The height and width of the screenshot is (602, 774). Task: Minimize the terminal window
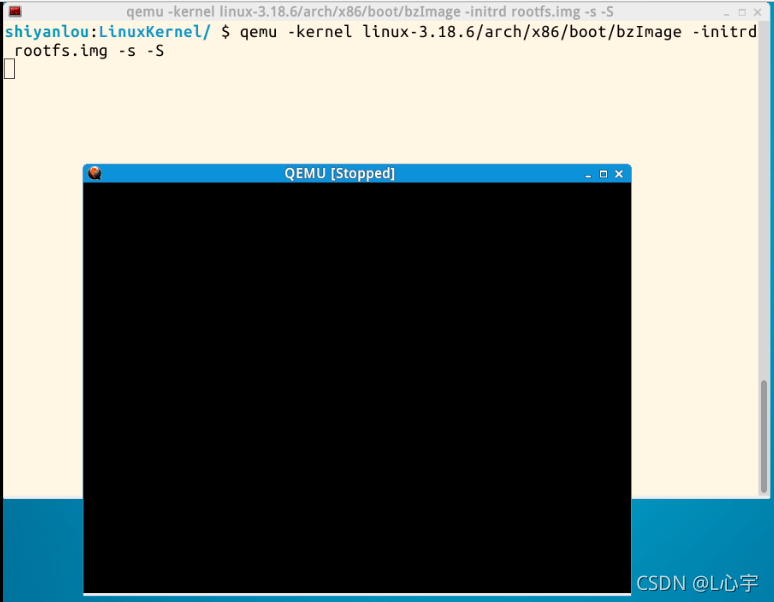(x=727, y=12)
